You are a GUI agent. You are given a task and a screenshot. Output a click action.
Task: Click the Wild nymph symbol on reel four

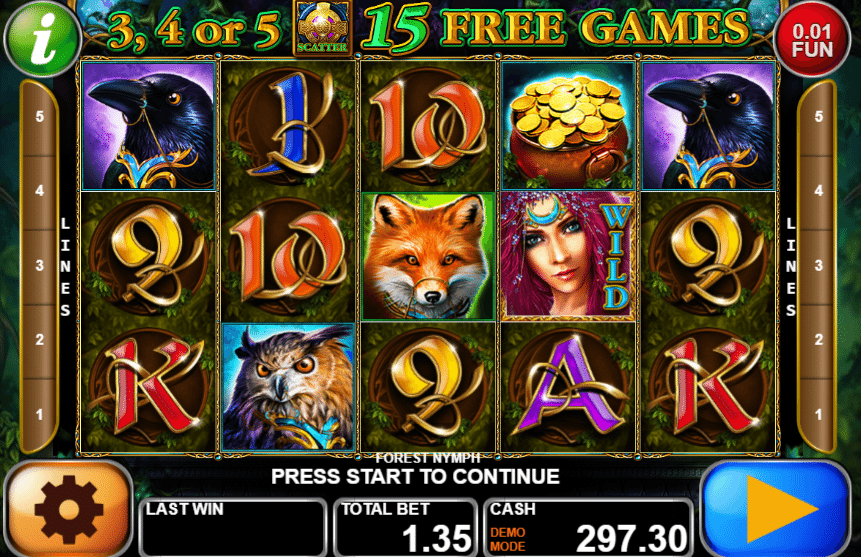point(568,256)
